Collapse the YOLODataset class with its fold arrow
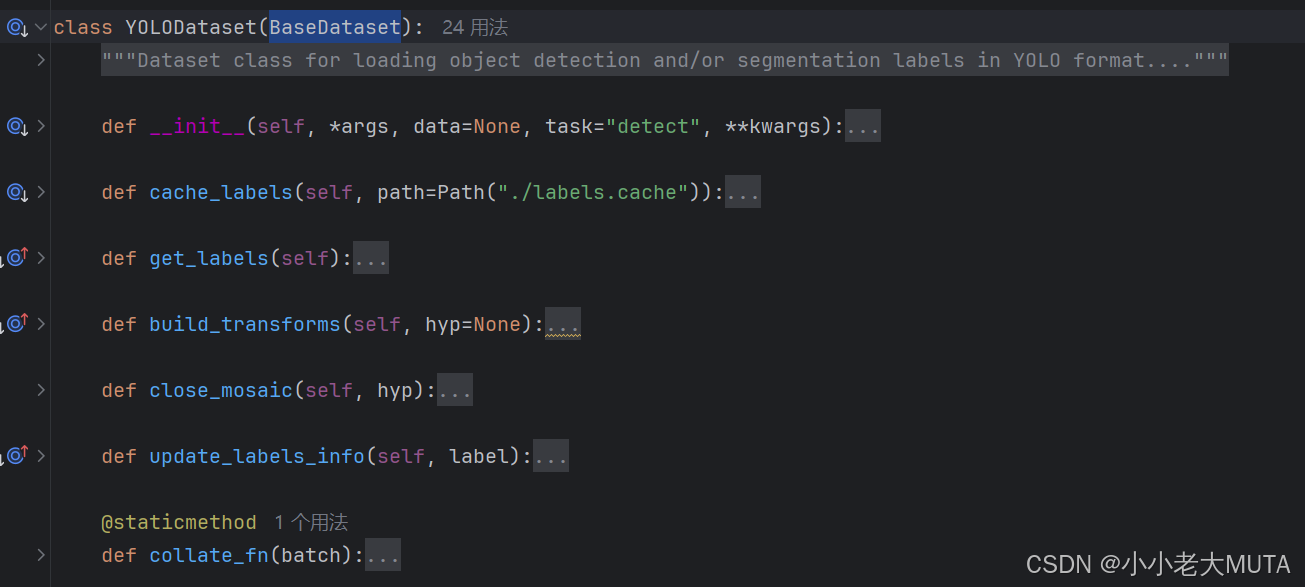1305x587 pixels. coord(41,27)
